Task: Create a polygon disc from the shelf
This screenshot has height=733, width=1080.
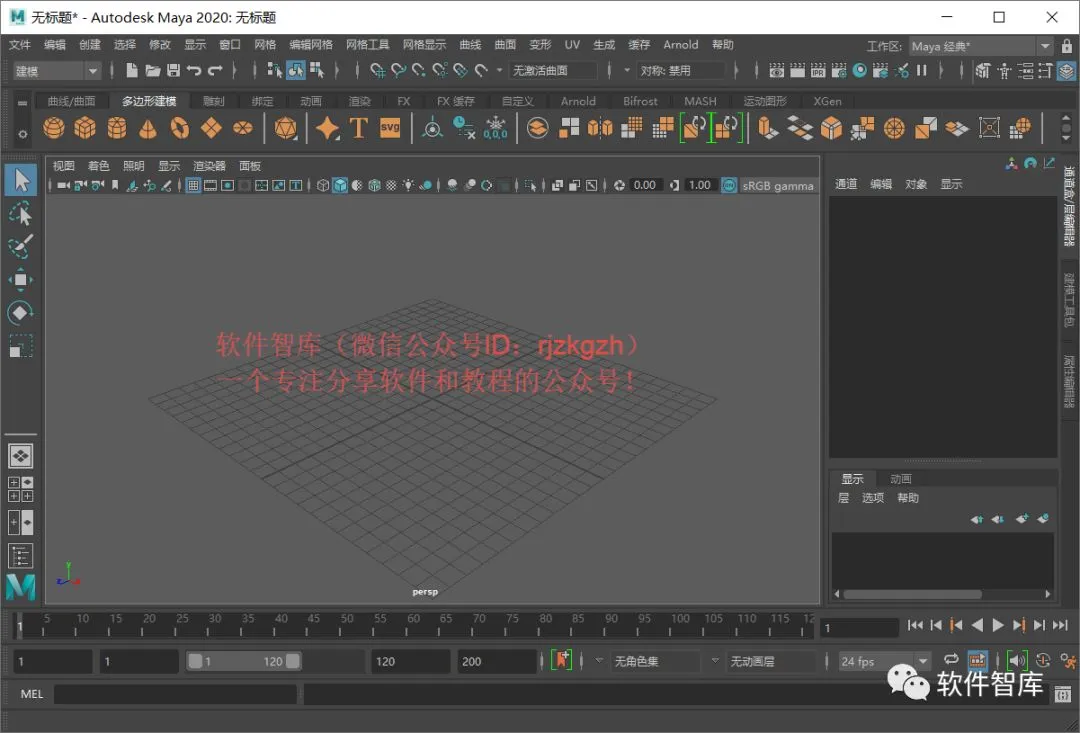Action: pyautogui.click(x=242, y=128)
